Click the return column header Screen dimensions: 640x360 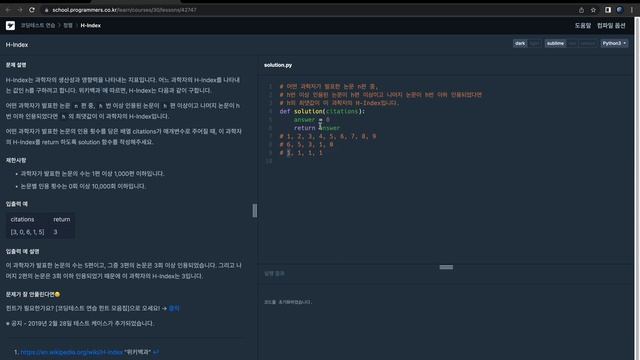click(62, 219)
